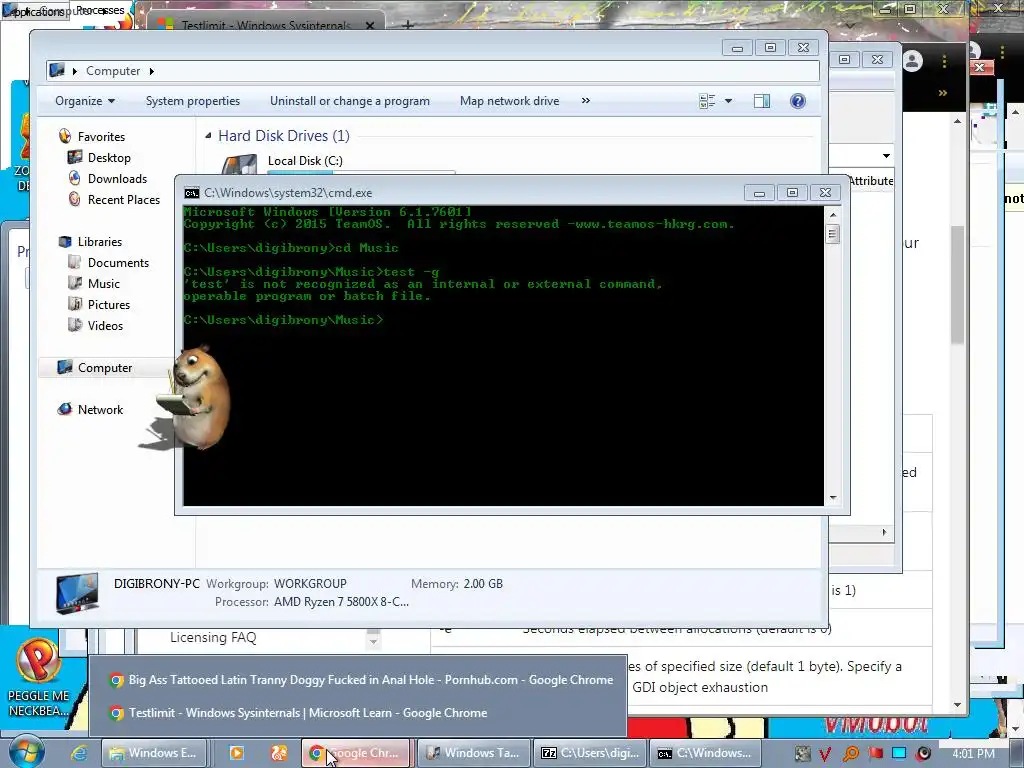Open dropdown arrow in window behind Explorer
Viewport: 1024px width, 768px height.
click(886, 156)
